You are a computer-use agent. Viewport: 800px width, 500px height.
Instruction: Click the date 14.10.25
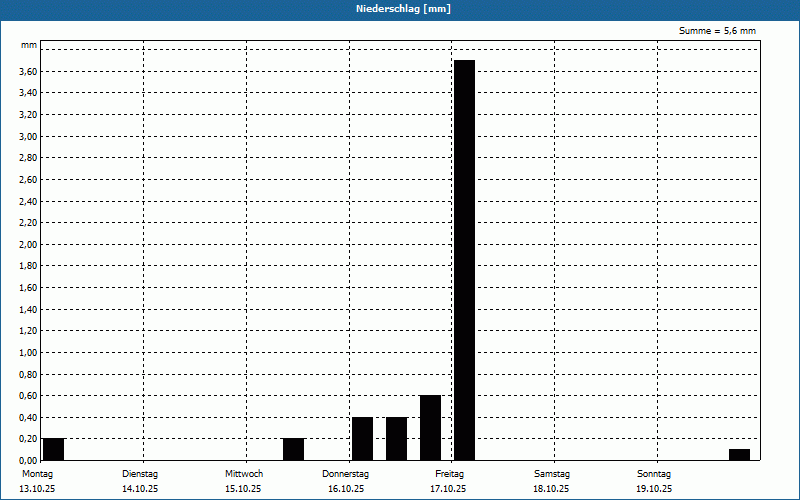140,489
